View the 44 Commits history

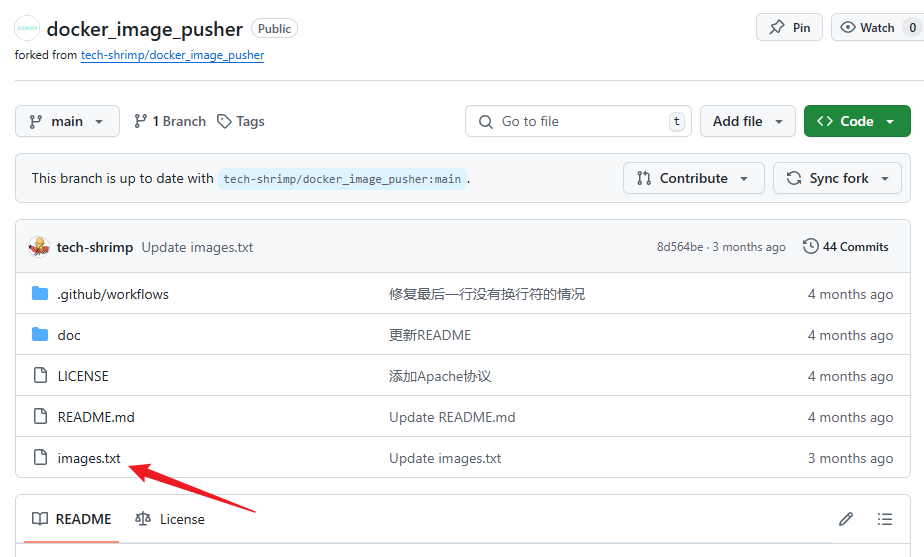point(846,247)
